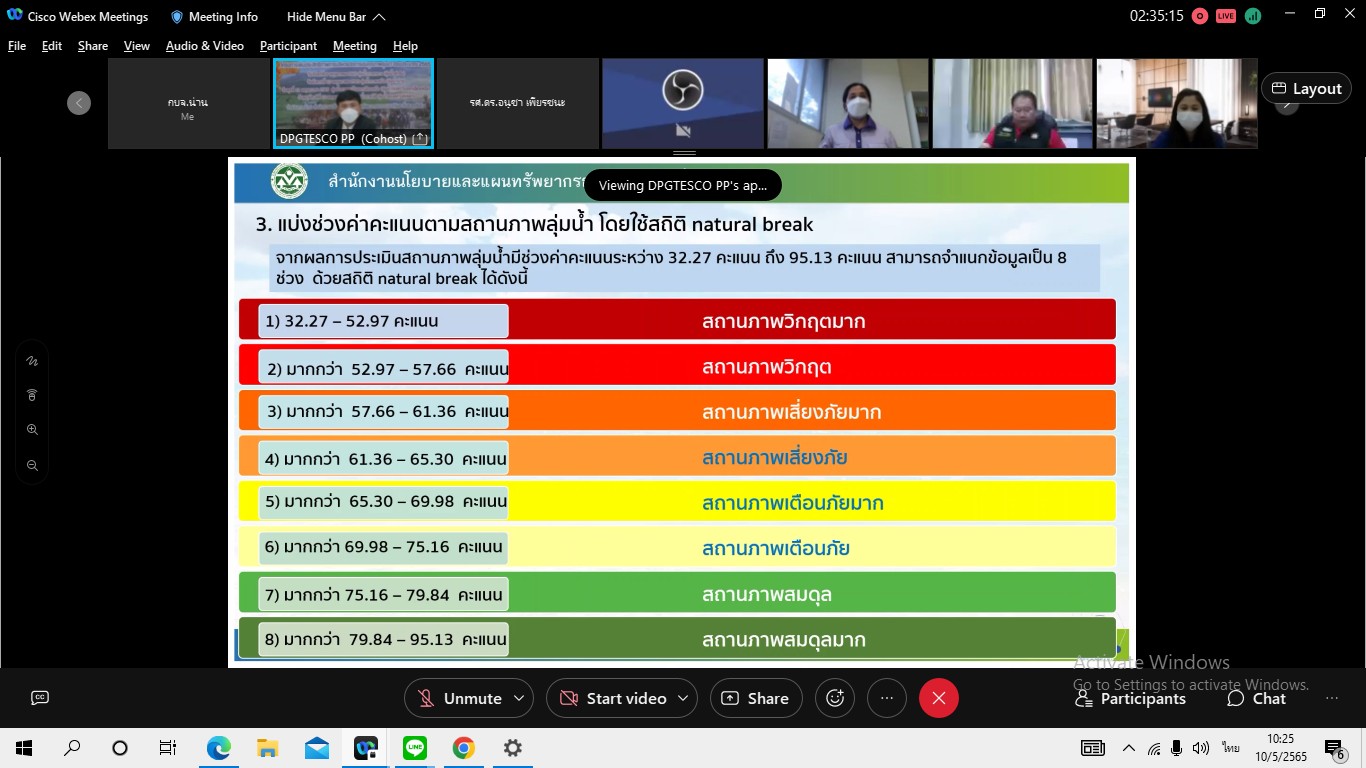Start video camera
The width and height of the screenshot is (1366, 768).
point(613,698)
